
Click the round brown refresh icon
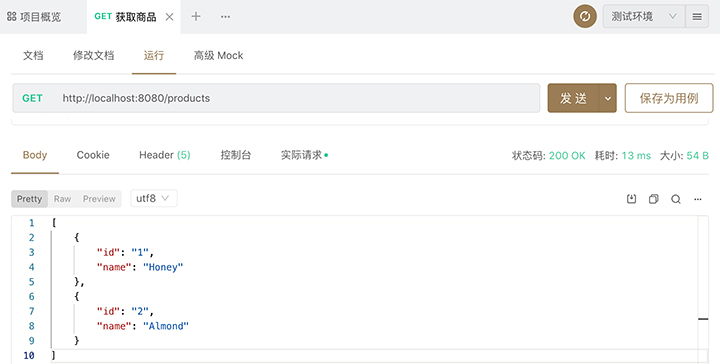pyautogui.click(x=585, y=17)
